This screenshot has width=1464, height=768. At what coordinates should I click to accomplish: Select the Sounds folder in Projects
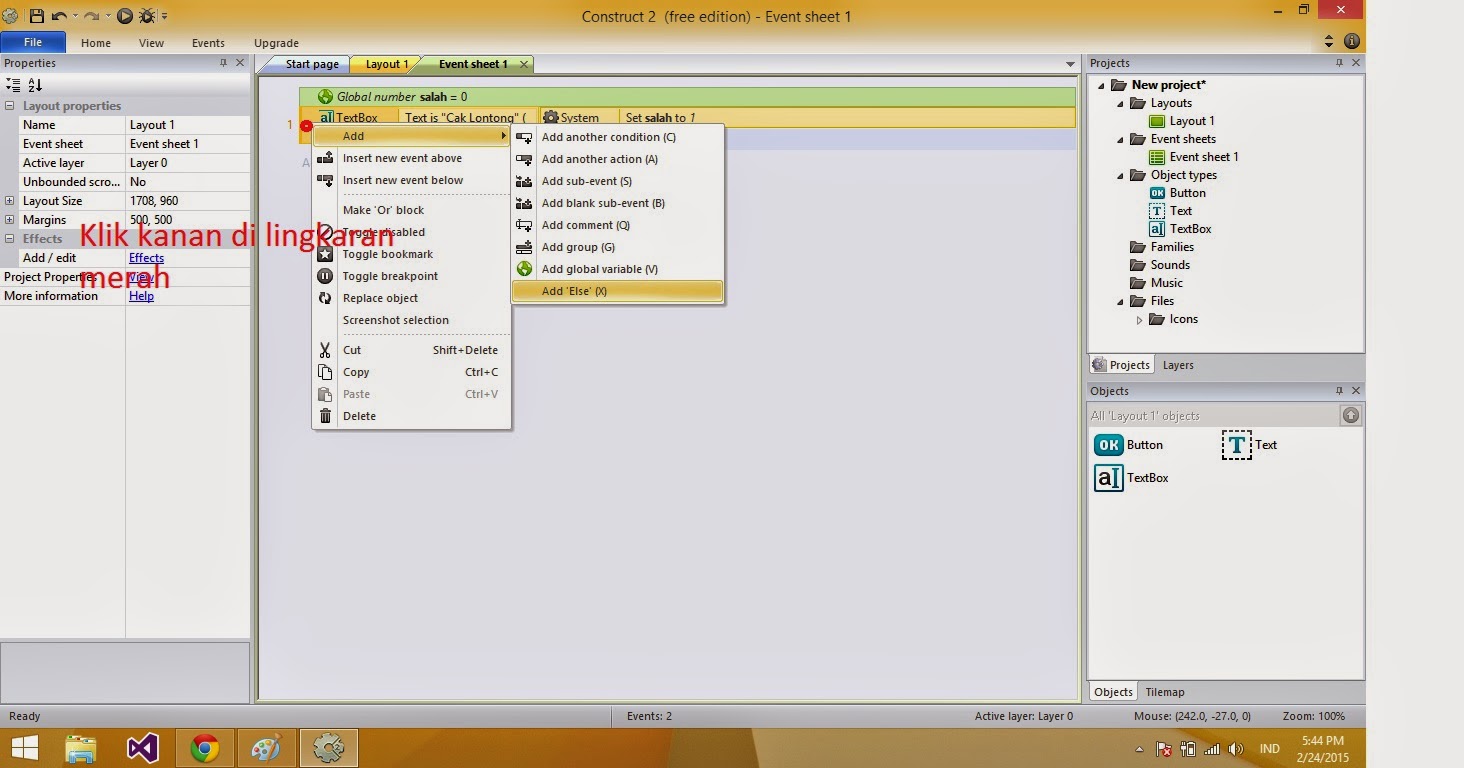(1170, 265)
